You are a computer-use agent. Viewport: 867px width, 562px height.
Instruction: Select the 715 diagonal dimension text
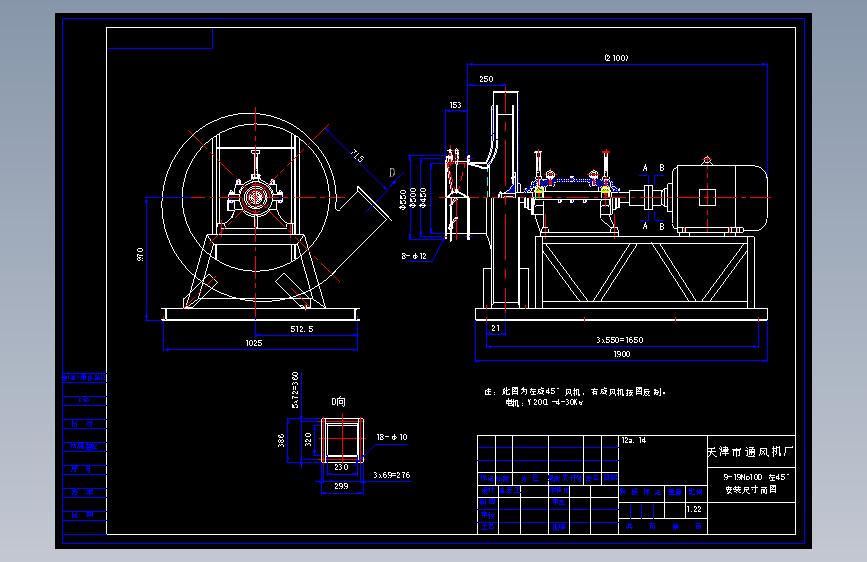click(x=358, y=156)
